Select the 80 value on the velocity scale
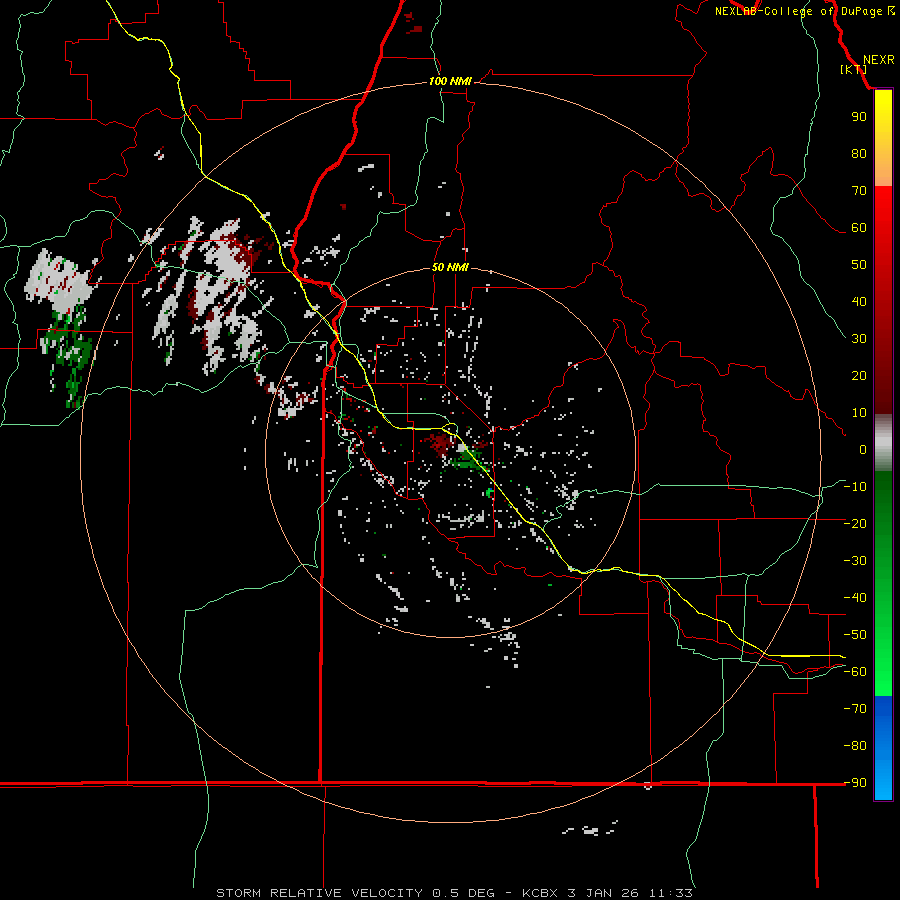This screenshot has width=900, height=900. (859, 154)
